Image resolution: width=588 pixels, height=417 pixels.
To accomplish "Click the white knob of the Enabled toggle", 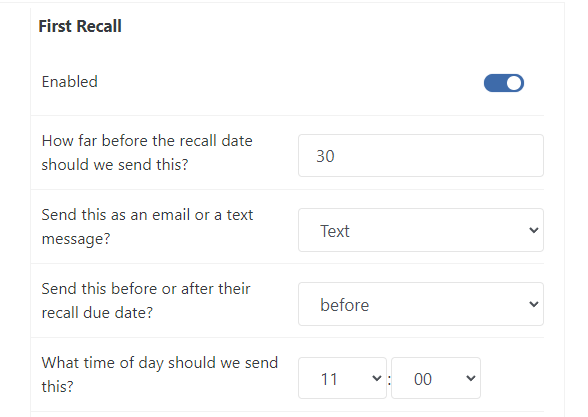I will (514, 83).
